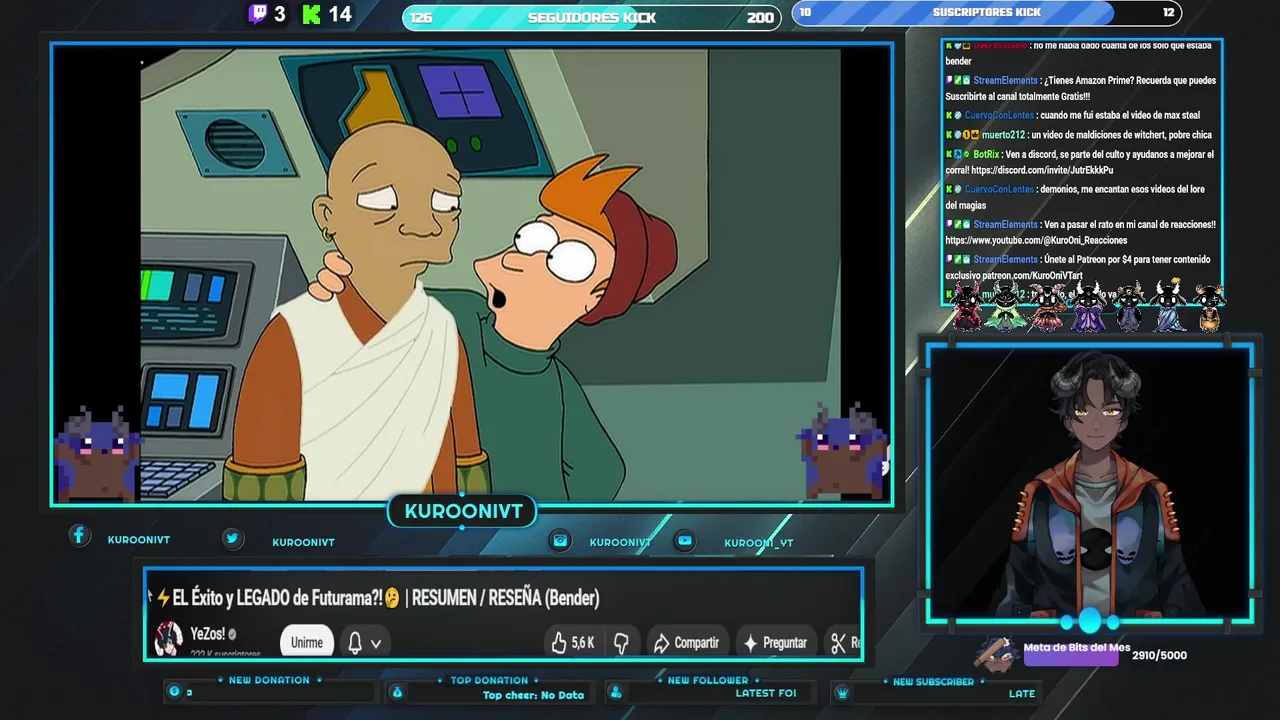Image resolution: width=1280 pixels, height=720 pixels.
Task: Click the Compartir share button
Action: click(686, 643)
